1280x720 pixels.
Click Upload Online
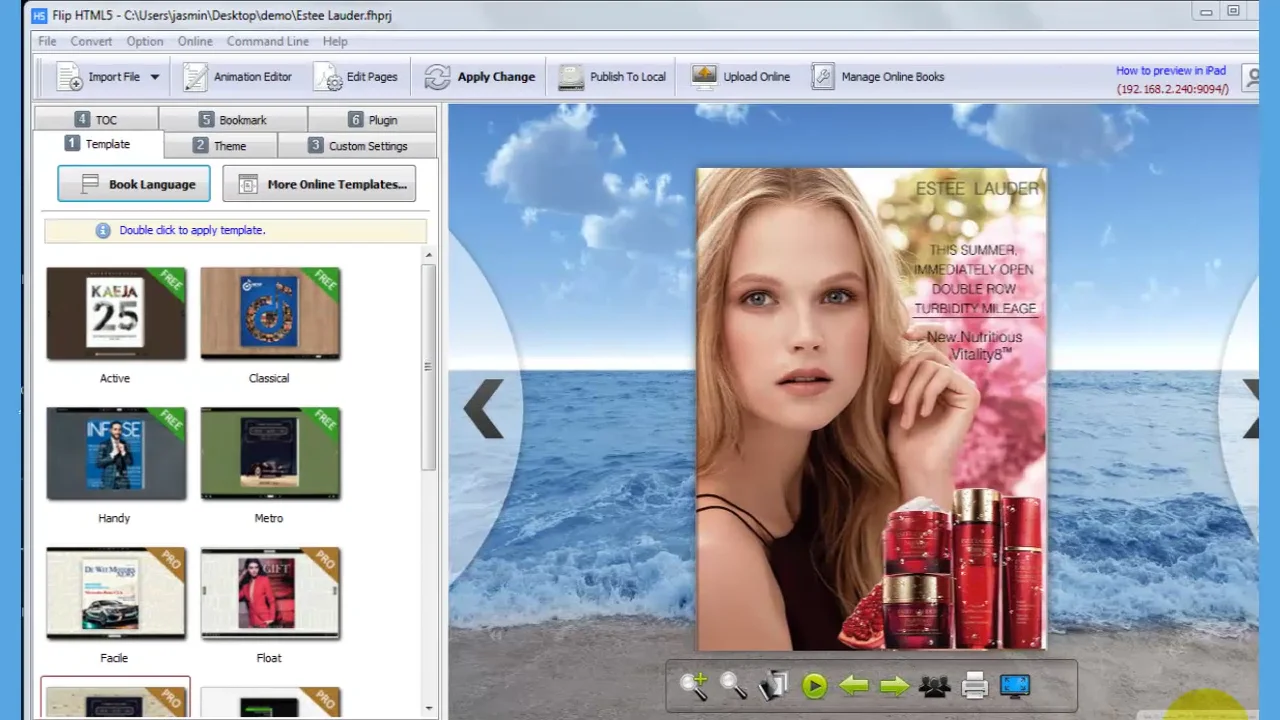[x=741, y=77]
